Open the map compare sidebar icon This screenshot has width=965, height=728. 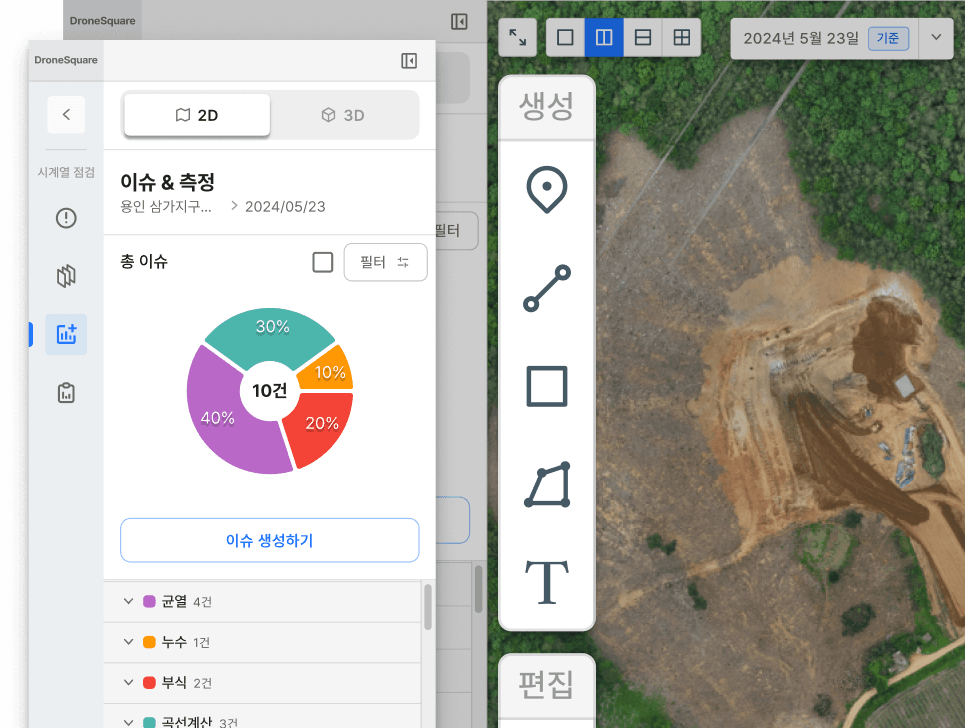66,276
